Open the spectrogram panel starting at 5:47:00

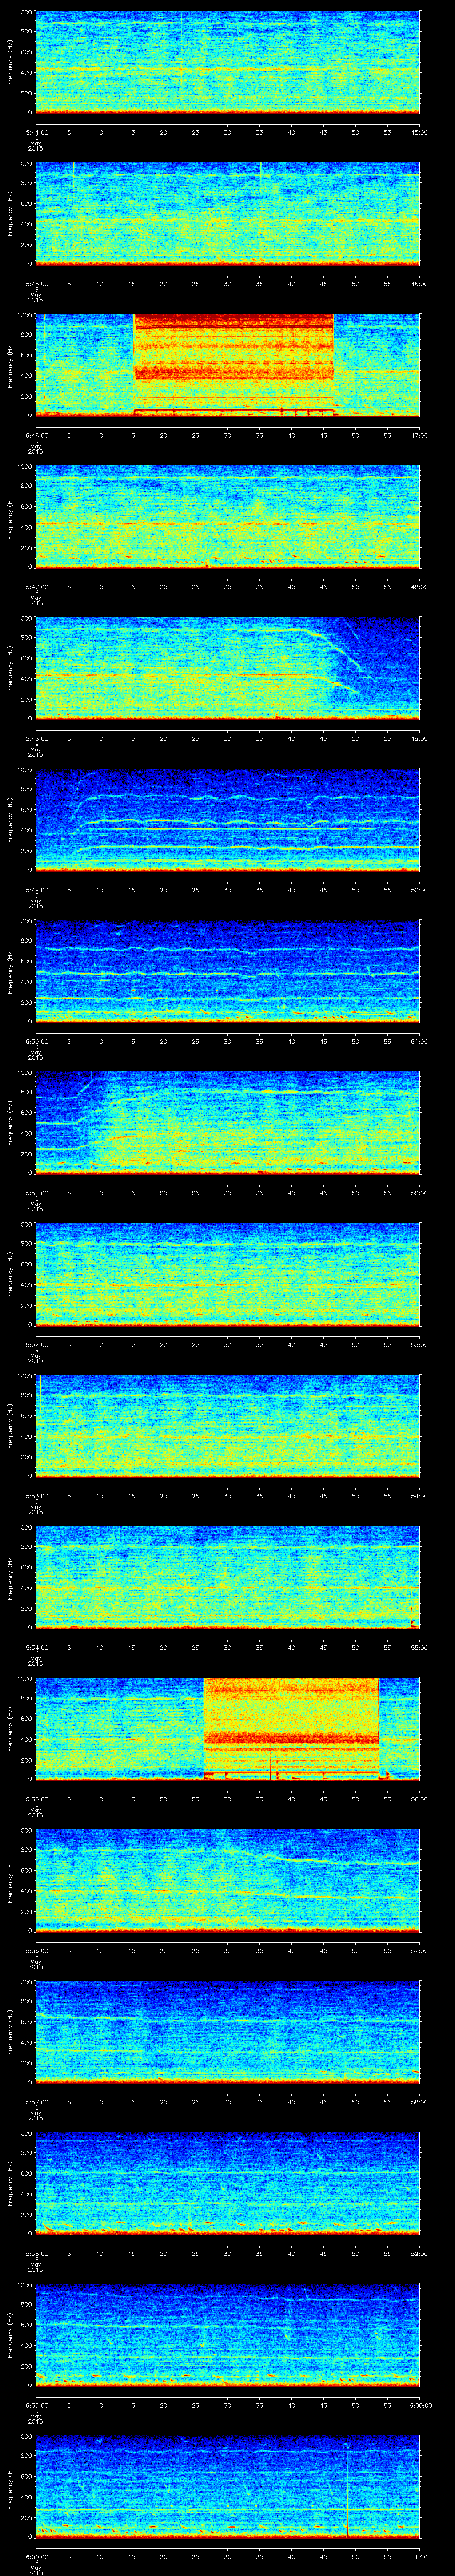coord(227,517)
